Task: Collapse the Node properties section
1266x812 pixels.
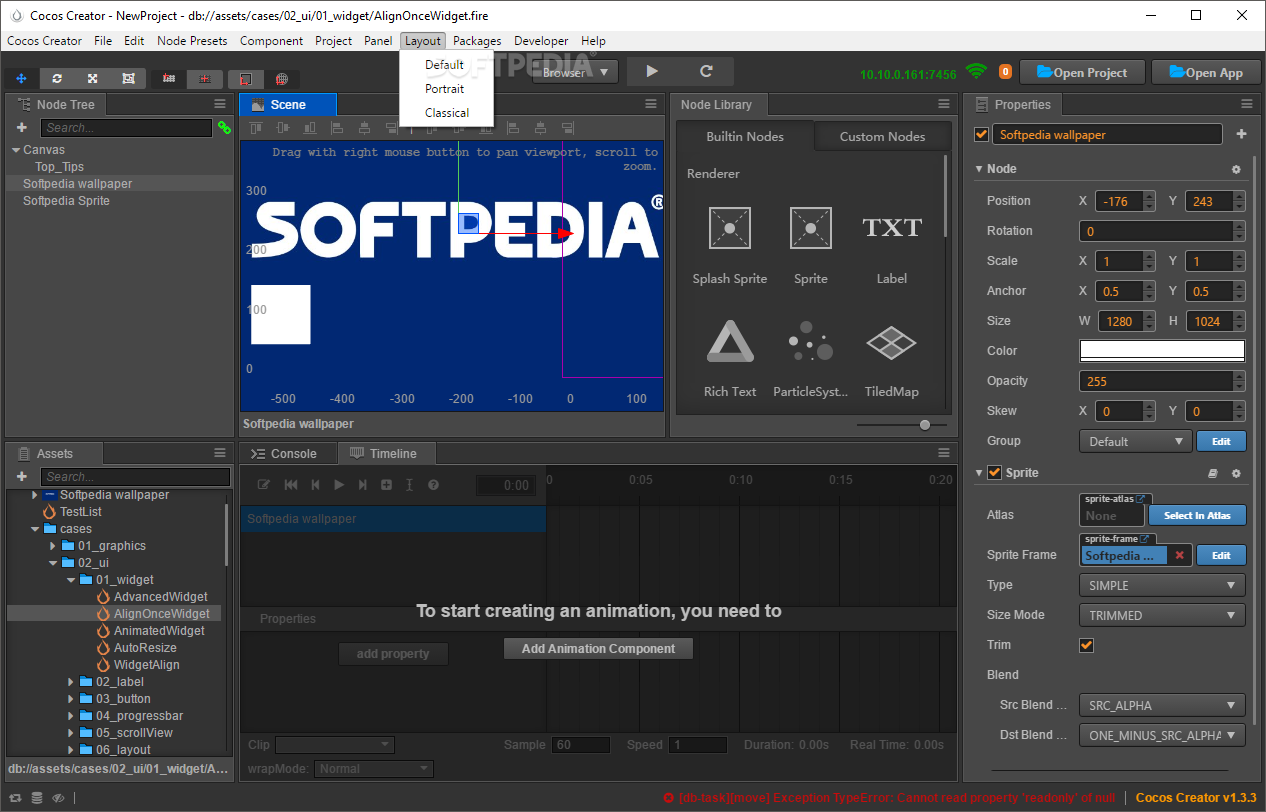Action: (x=979, y=169)
